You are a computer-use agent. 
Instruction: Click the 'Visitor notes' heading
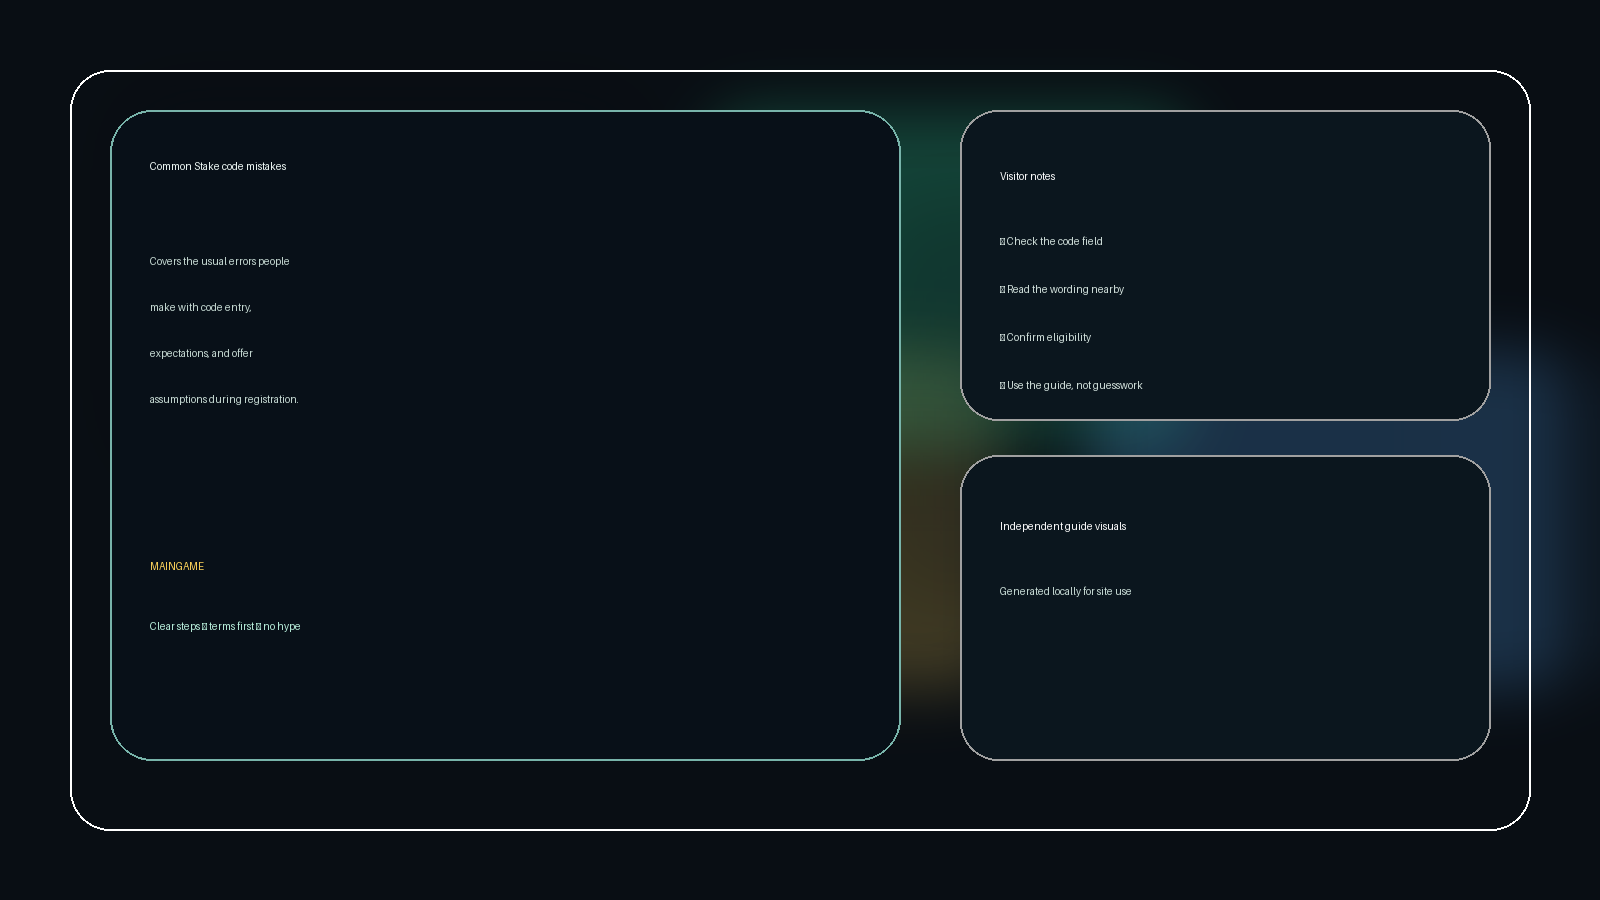(x=1027, y=176)
